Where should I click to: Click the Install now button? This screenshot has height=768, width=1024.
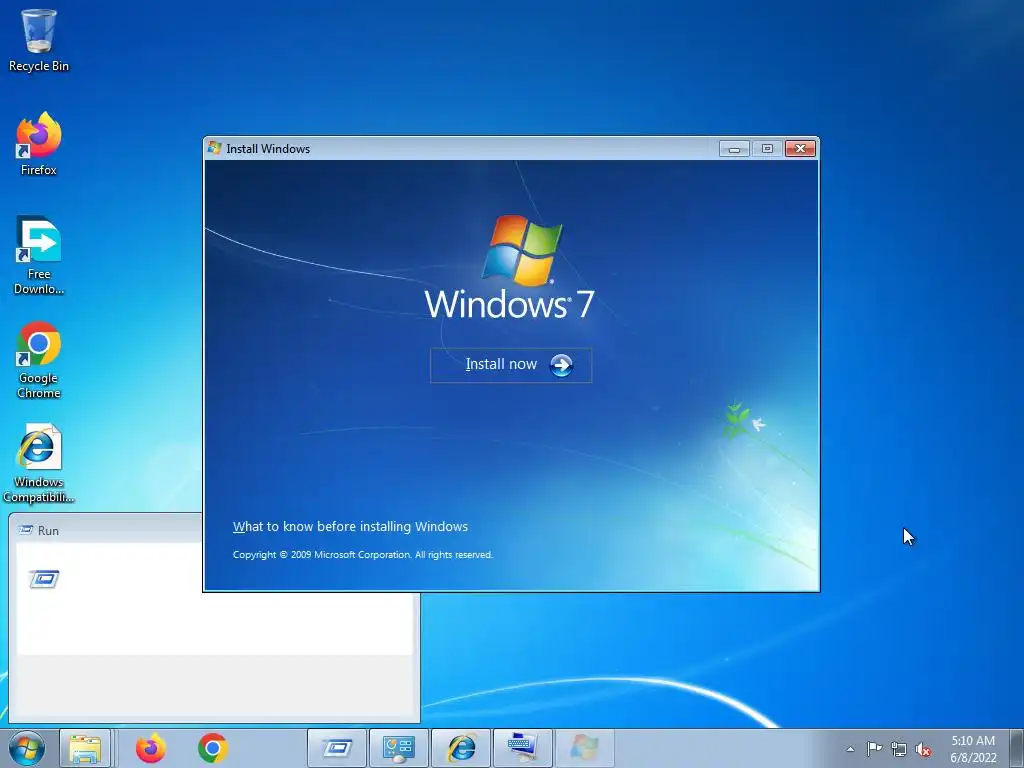[511, 365]
